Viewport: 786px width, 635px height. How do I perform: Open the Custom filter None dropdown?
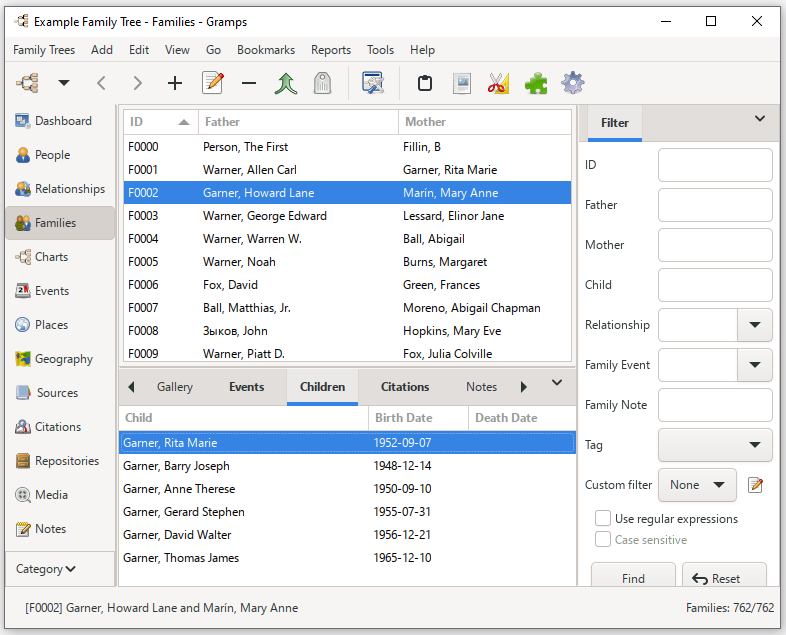click(697, 485)
